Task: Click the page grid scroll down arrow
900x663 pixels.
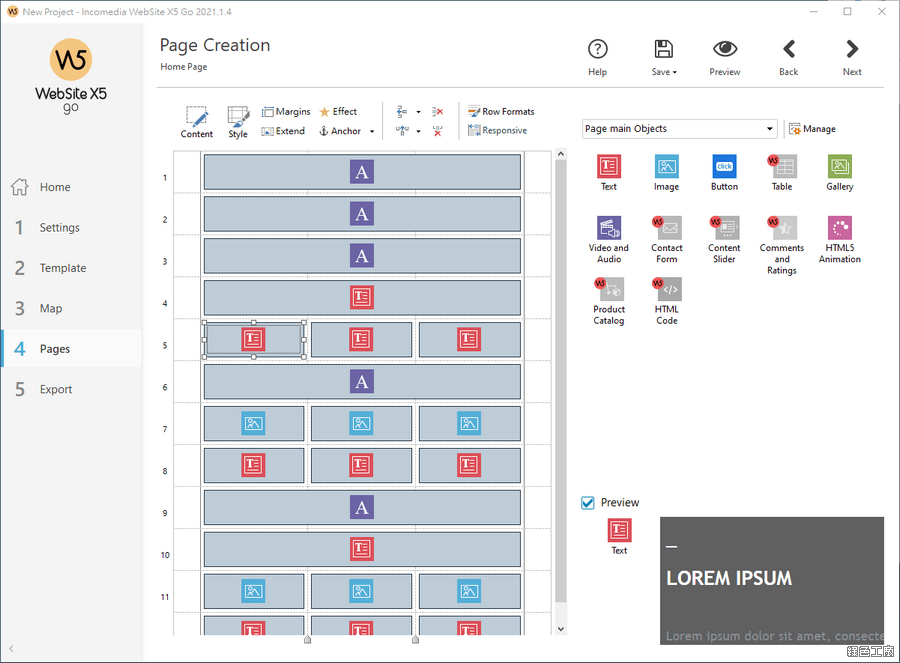Action: tap(561, 629)
